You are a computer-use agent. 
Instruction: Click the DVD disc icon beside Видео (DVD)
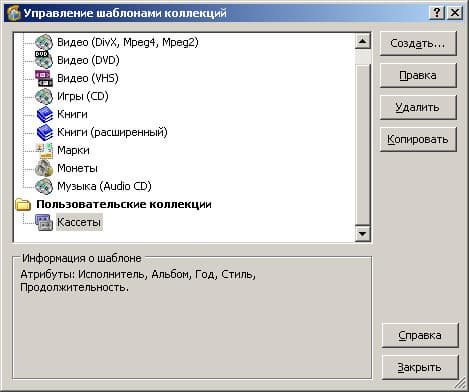[44, 60]
